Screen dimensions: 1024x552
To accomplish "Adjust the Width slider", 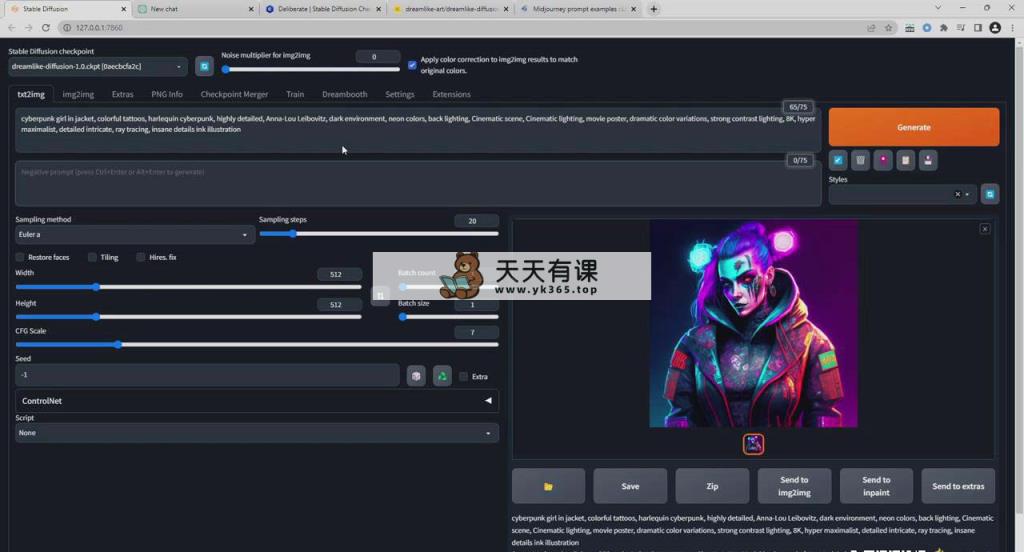I will click(x=188, y=287).
